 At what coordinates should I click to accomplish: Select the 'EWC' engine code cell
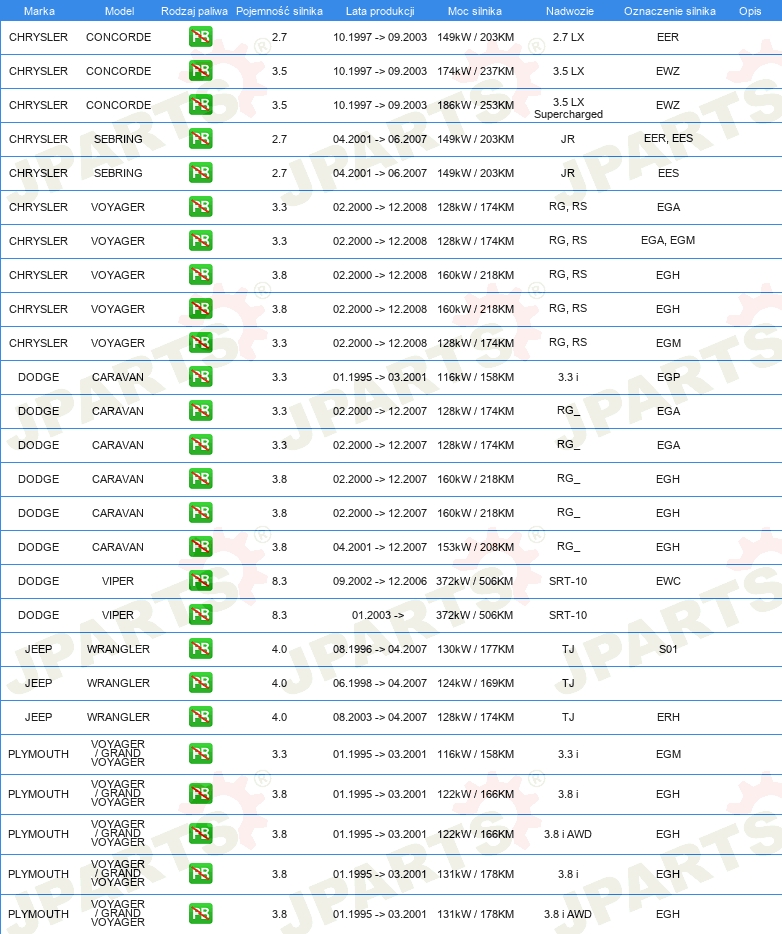tap(668, 581)
